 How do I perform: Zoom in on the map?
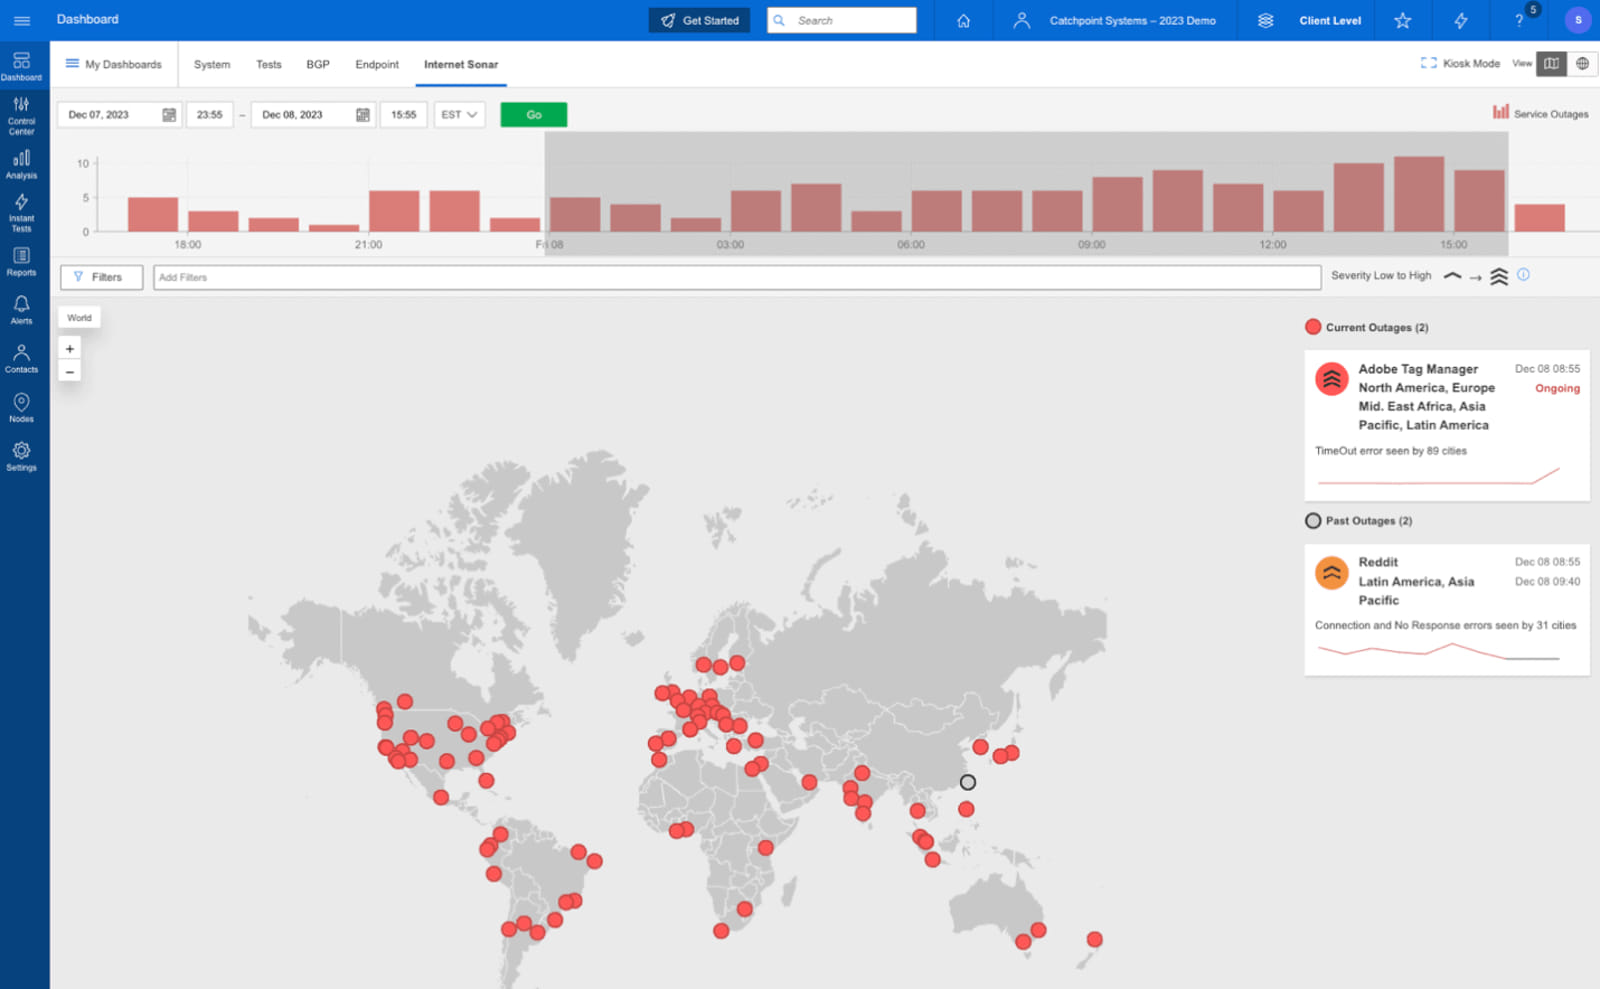[x=70, y=349]
